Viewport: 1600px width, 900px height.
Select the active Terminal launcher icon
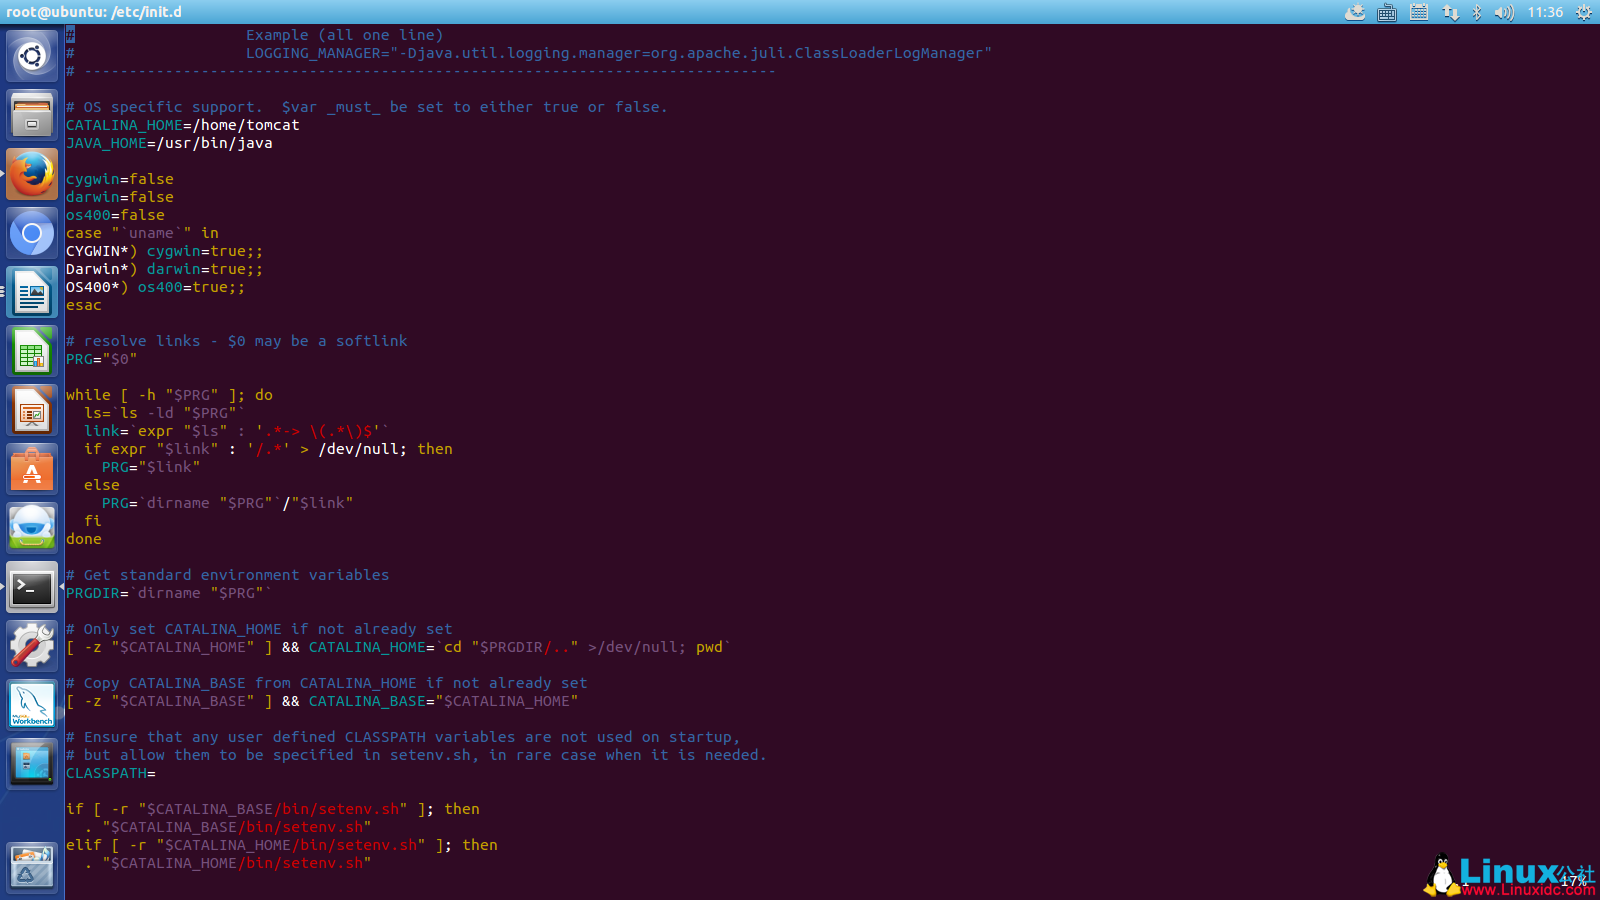coord(32,588)
